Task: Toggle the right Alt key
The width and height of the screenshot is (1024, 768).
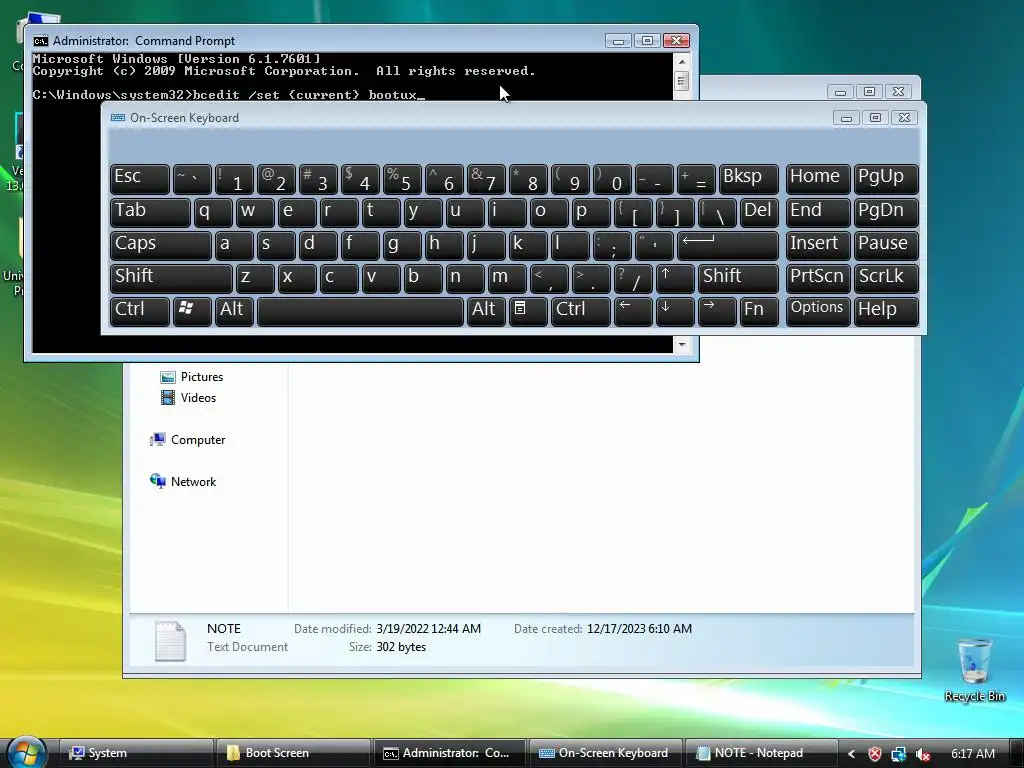Action: [486, 312]
